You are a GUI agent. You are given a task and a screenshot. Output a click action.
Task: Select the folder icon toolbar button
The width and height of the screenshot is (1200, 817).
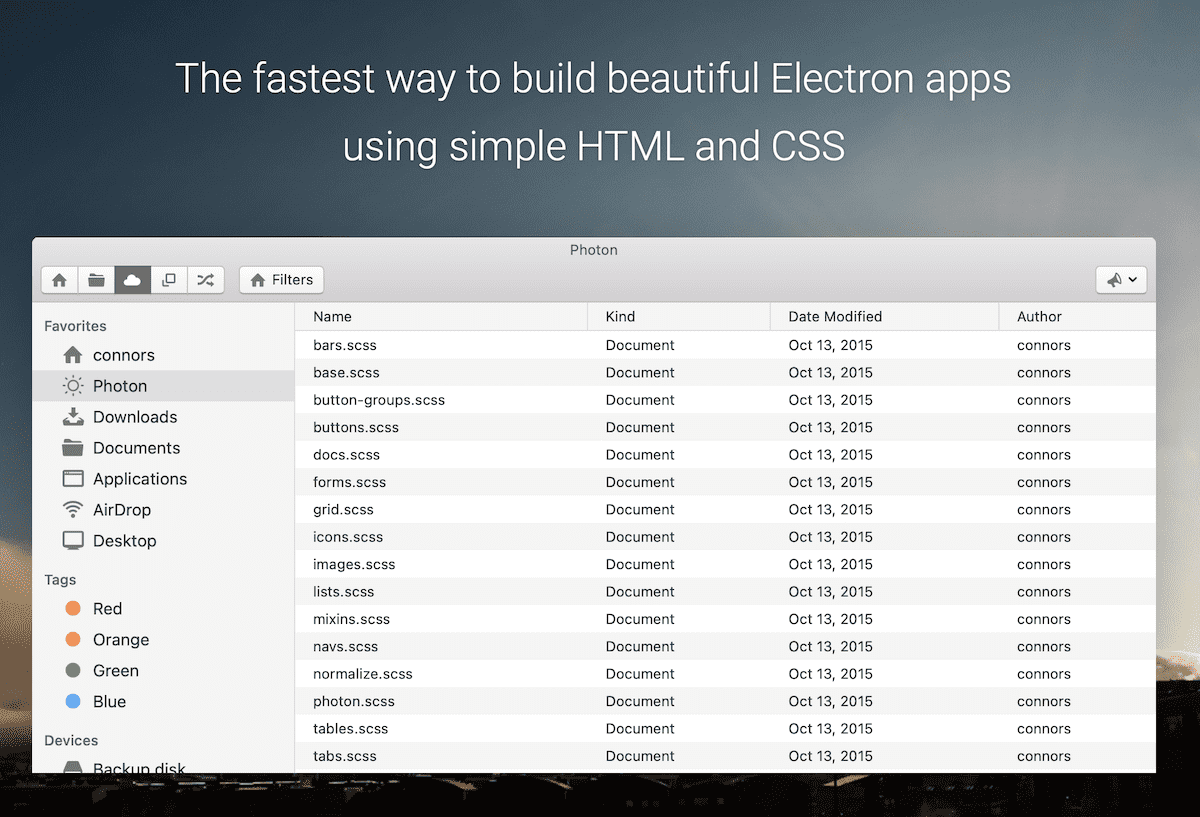(x=96, y=280)
